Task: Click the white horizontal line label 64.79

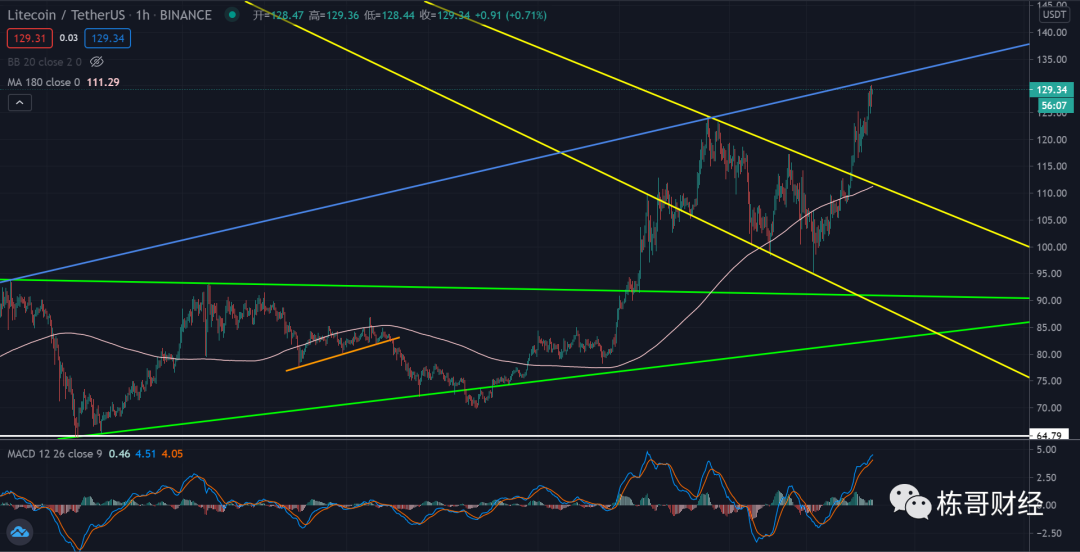Action: click(1050, 436)
